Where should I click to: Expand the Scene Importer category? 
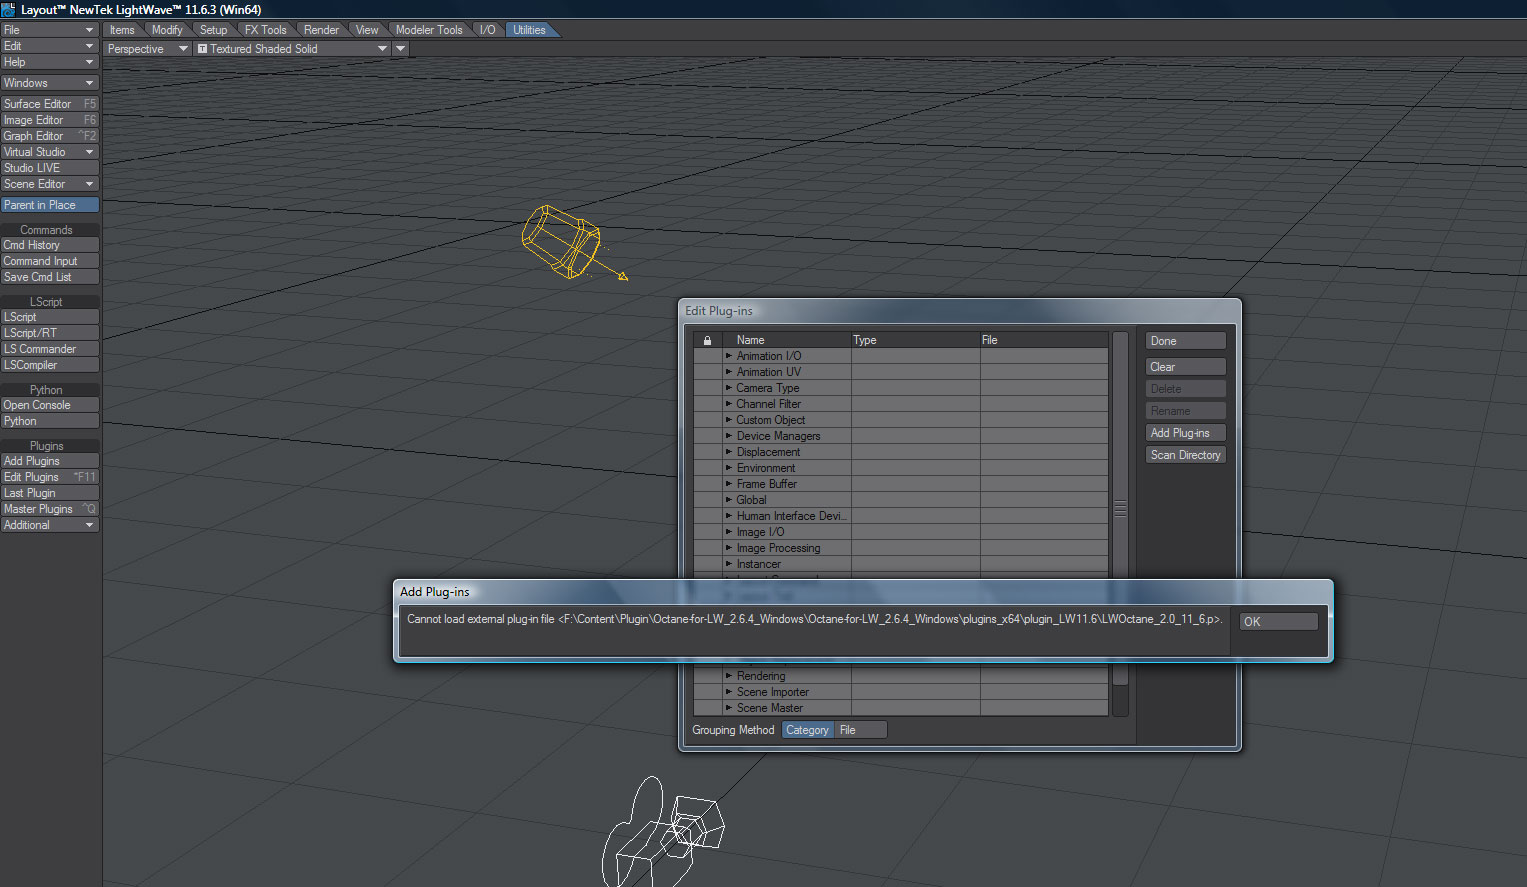click(729, 692)
